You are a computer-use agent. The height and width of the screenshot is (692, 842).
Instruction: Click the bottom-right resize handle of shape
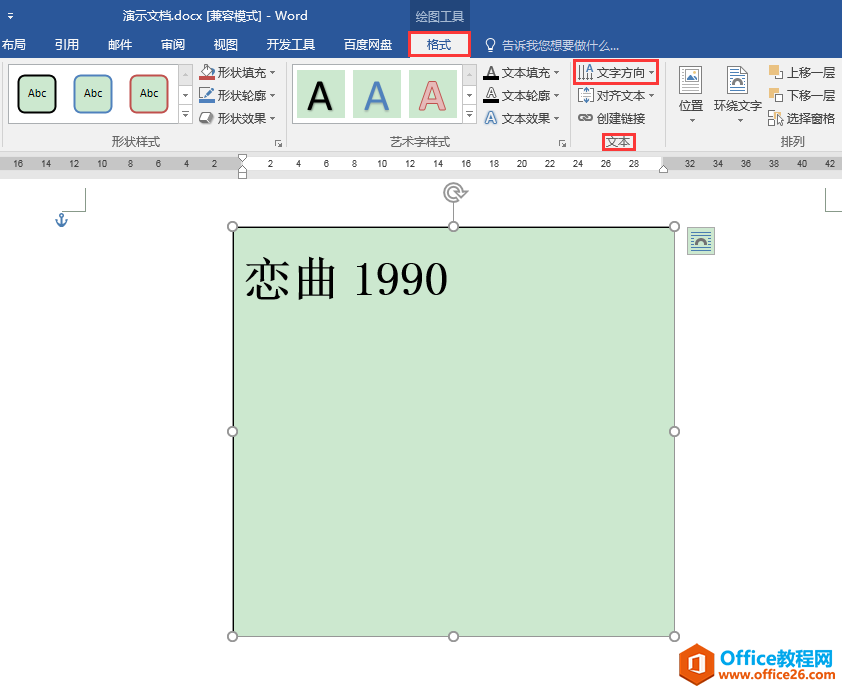coord(674,636)
